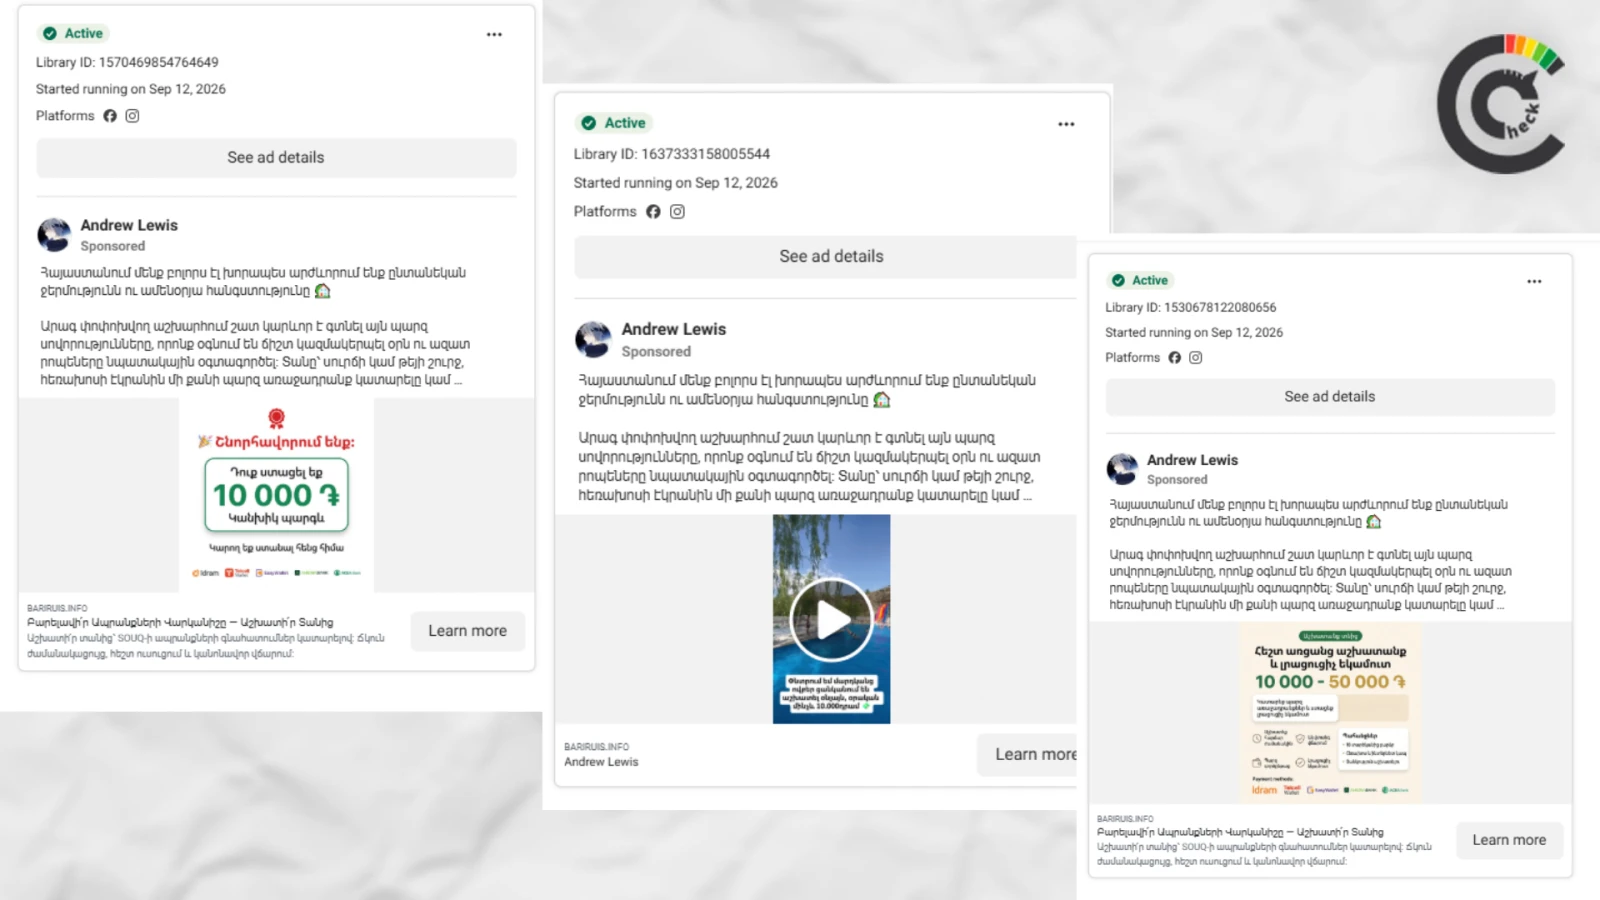Click the Sponsored label in ad 1570469854764649

coord(113,246)
